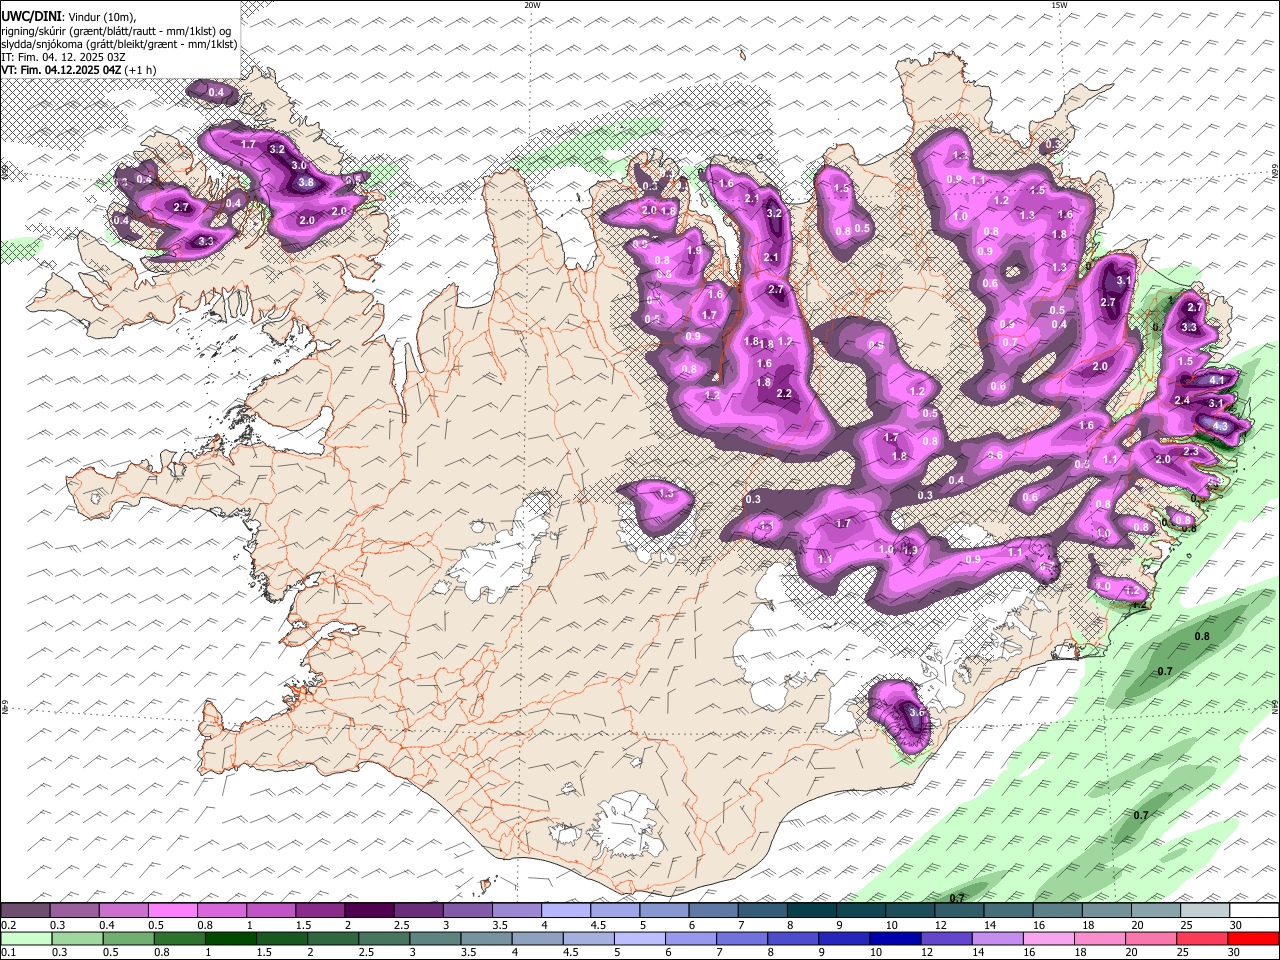Click the 3.6 value on the southeast glacier
1280x960 pixels.
[x=917, y=713]
